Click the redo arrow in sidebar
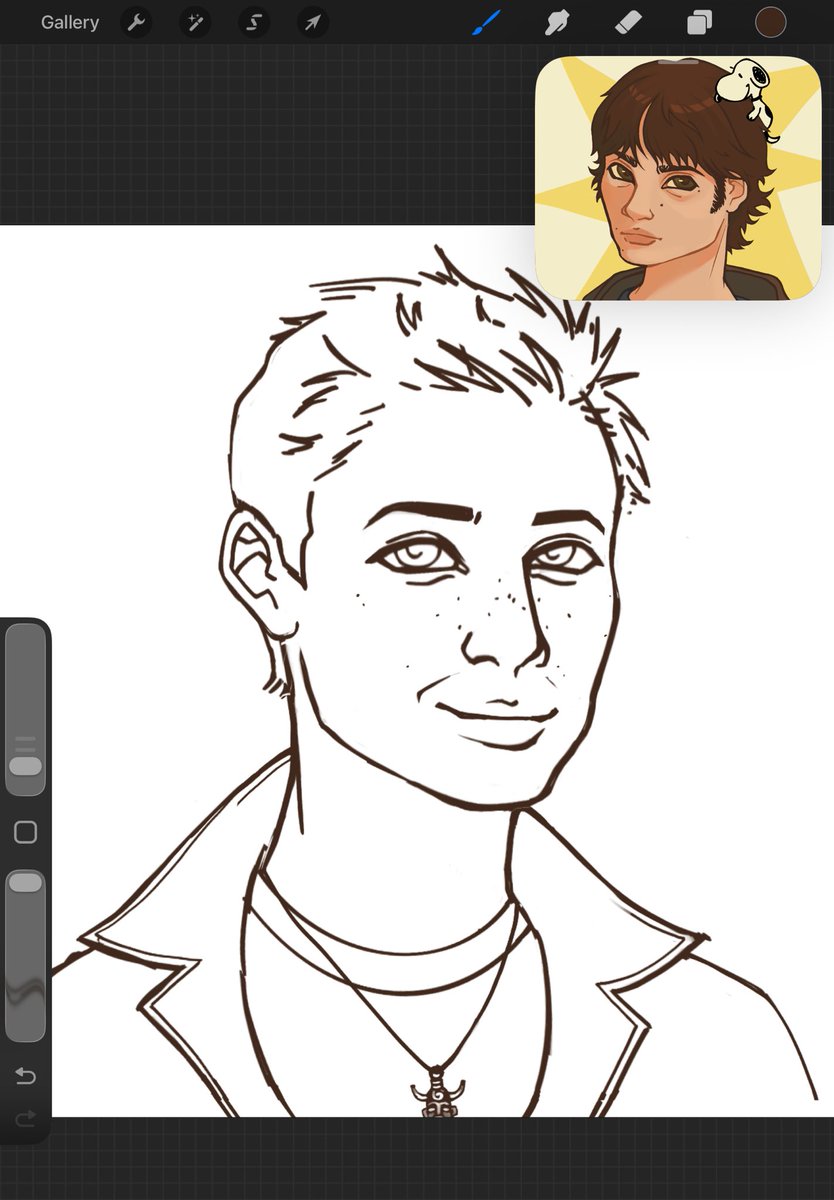The height and width of the screenshot is (1200, 834). [x=25, y=1117]
